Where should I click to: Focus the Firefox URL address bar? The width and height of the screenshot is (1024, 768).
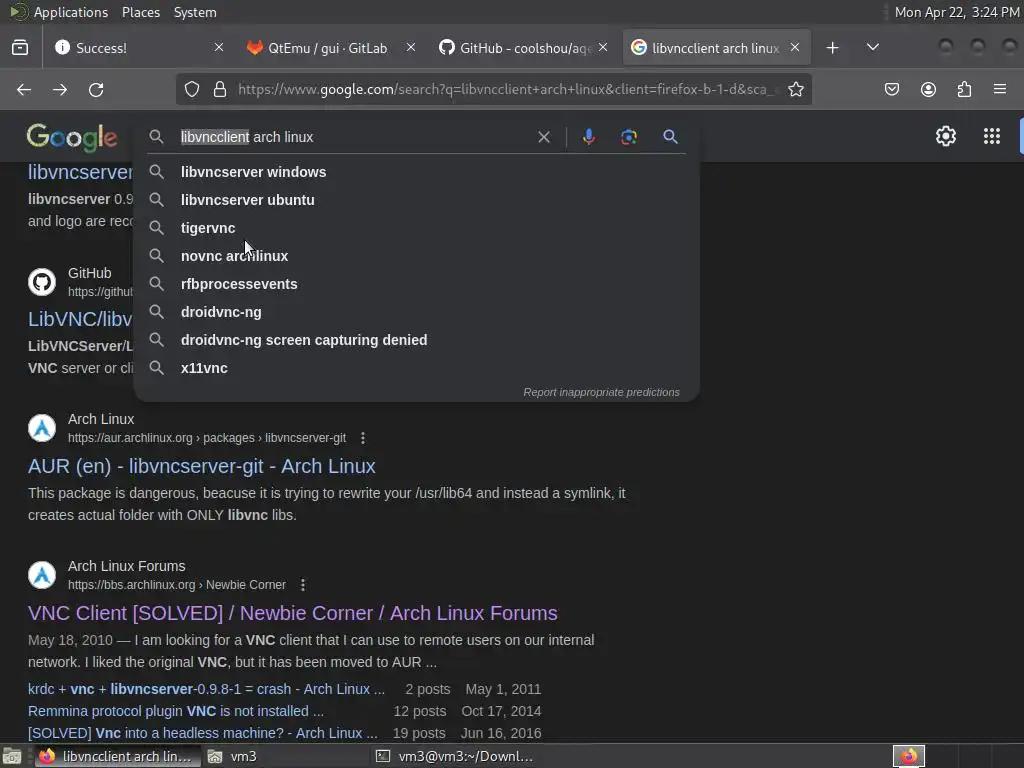(x=507, y=89)
